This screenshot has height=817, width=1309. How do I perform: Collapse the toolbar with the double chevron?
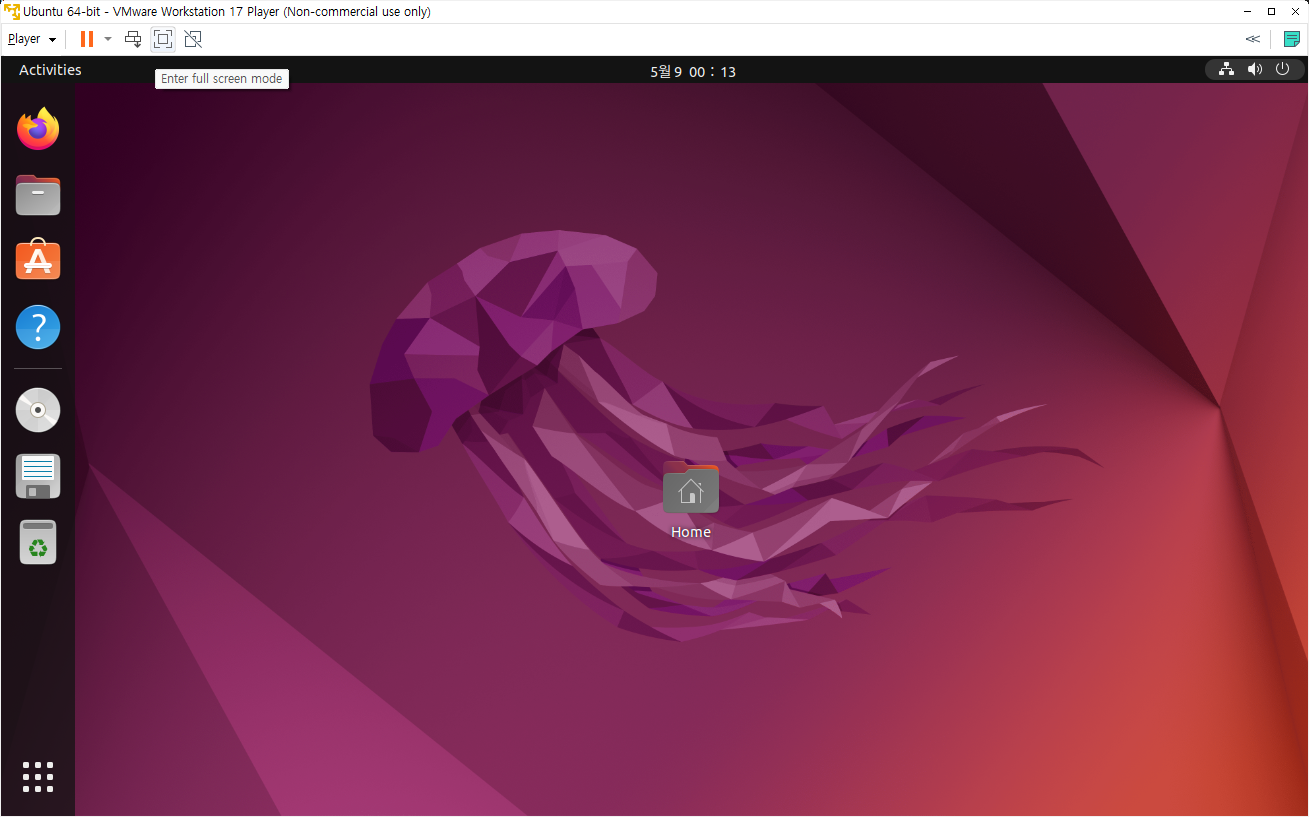click(1252, 39)
